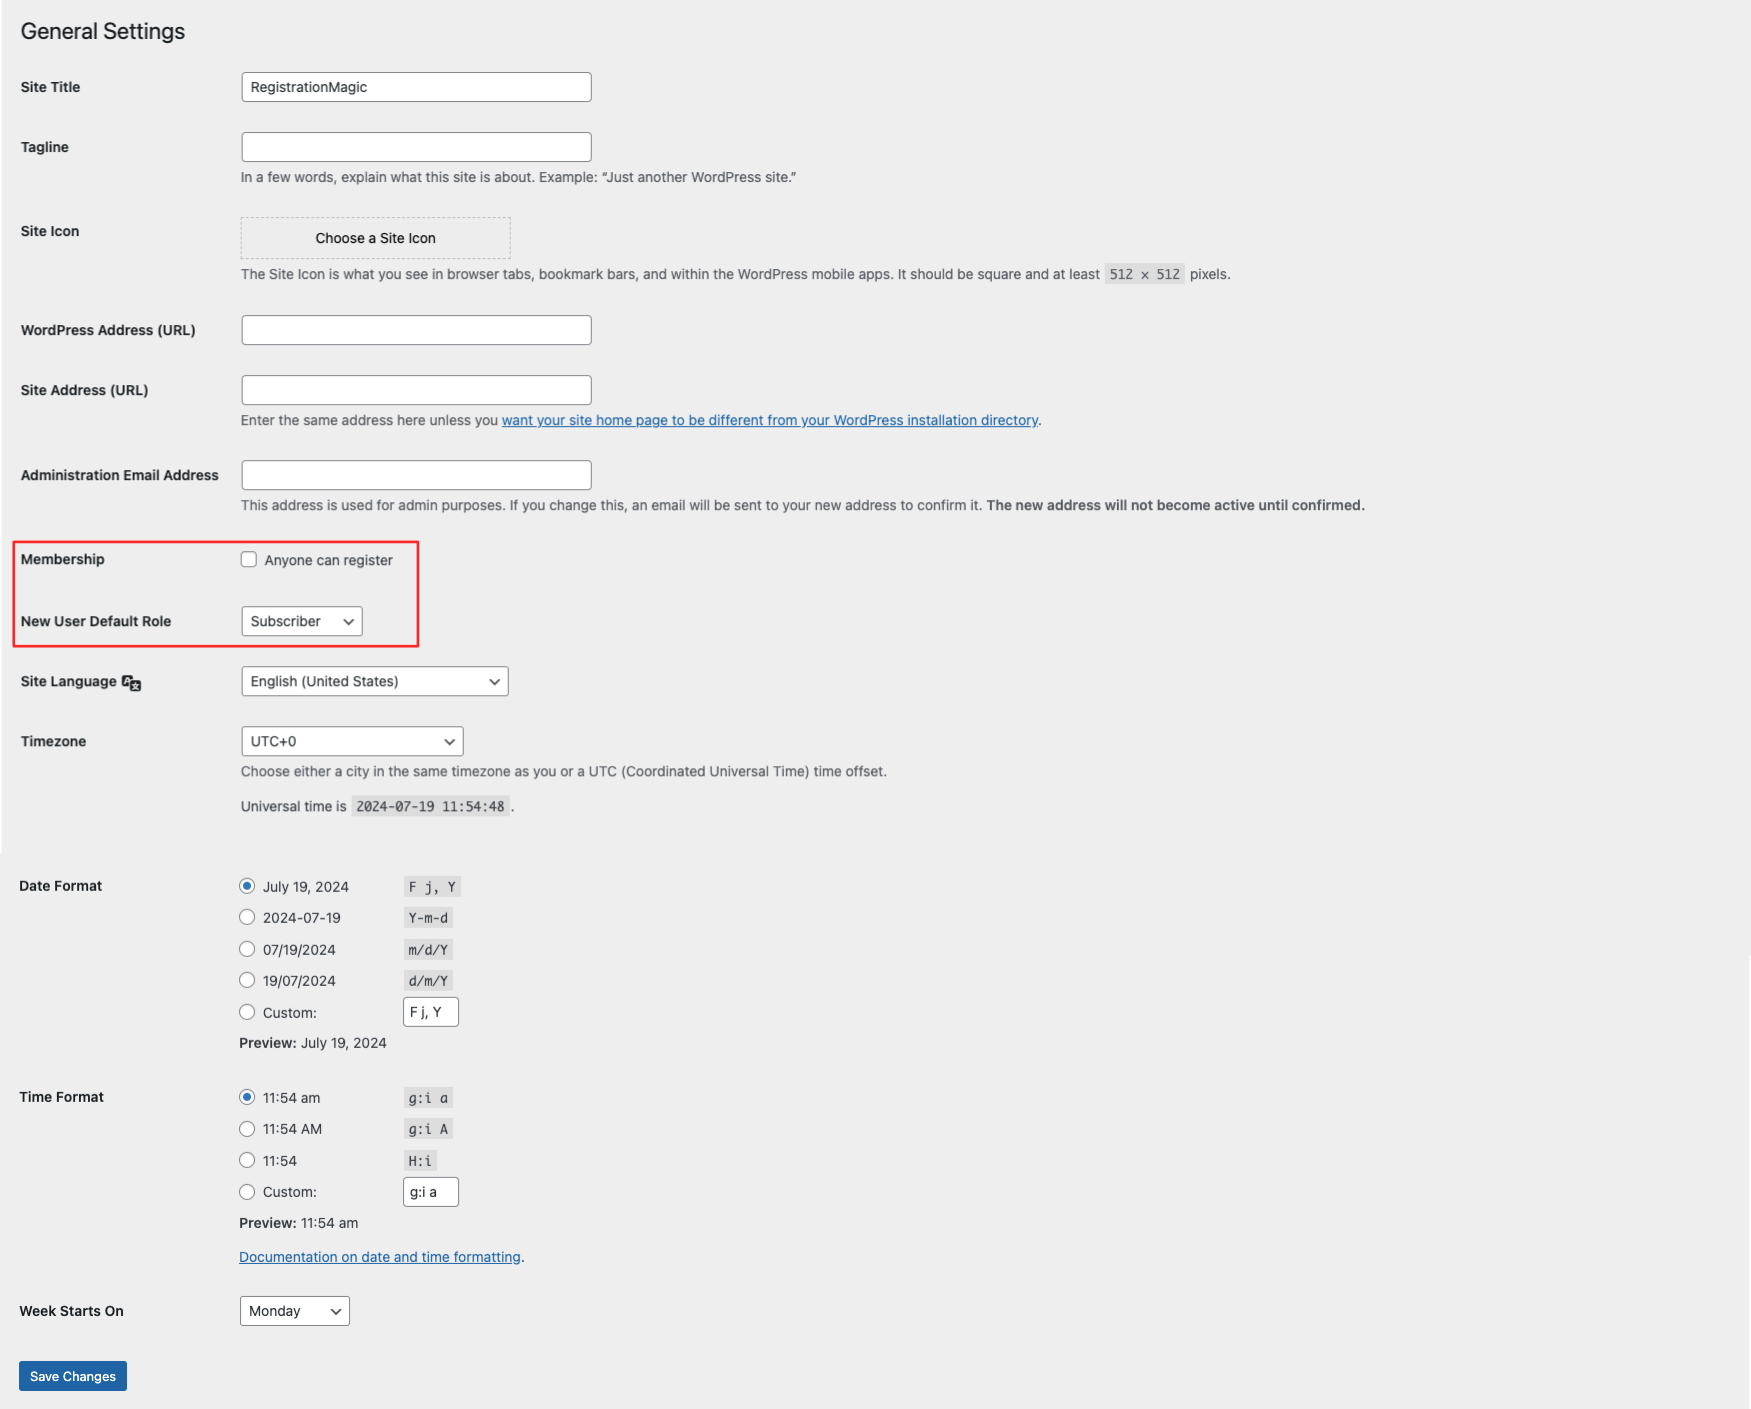Click the WordPress Address URL field
The image size is (1751, 1409).
[x=415, y=330]
